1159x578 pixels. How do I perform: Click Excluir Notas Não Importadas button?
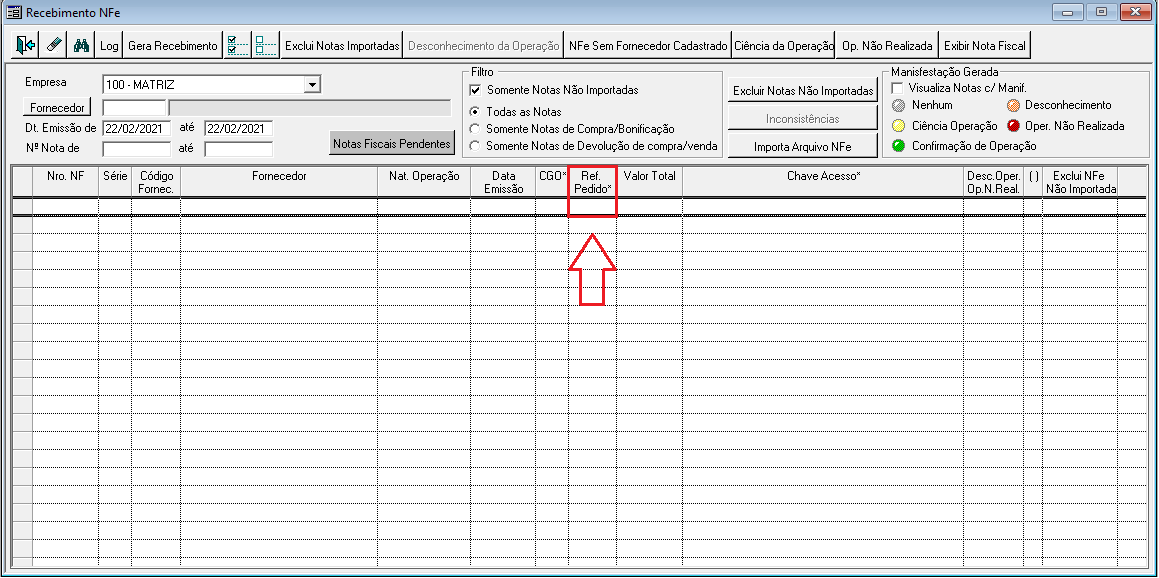(803, 92)
